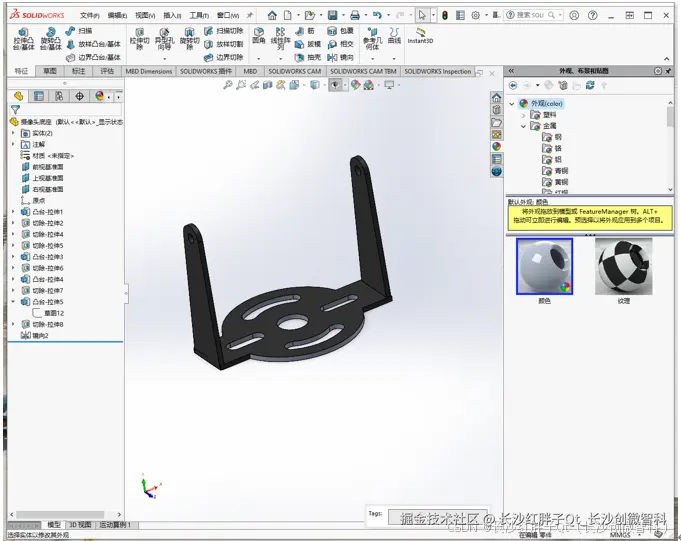Select the 拉伸凸台/基体 extrude boss tool

tap(23, 39)
